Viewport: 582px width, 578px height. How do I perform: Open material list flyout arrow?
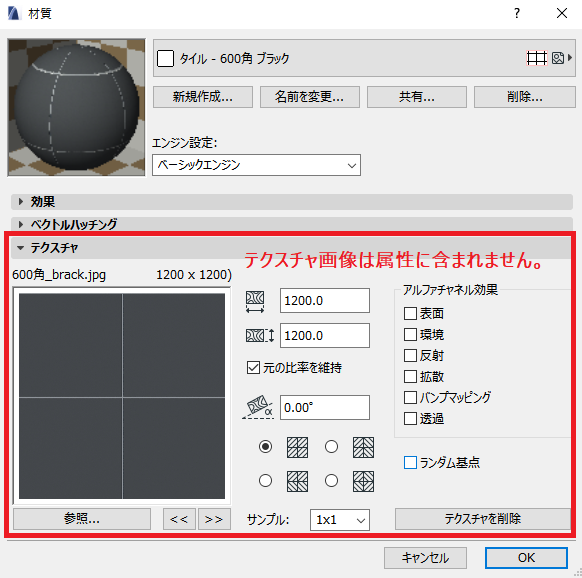coord(570,58)
